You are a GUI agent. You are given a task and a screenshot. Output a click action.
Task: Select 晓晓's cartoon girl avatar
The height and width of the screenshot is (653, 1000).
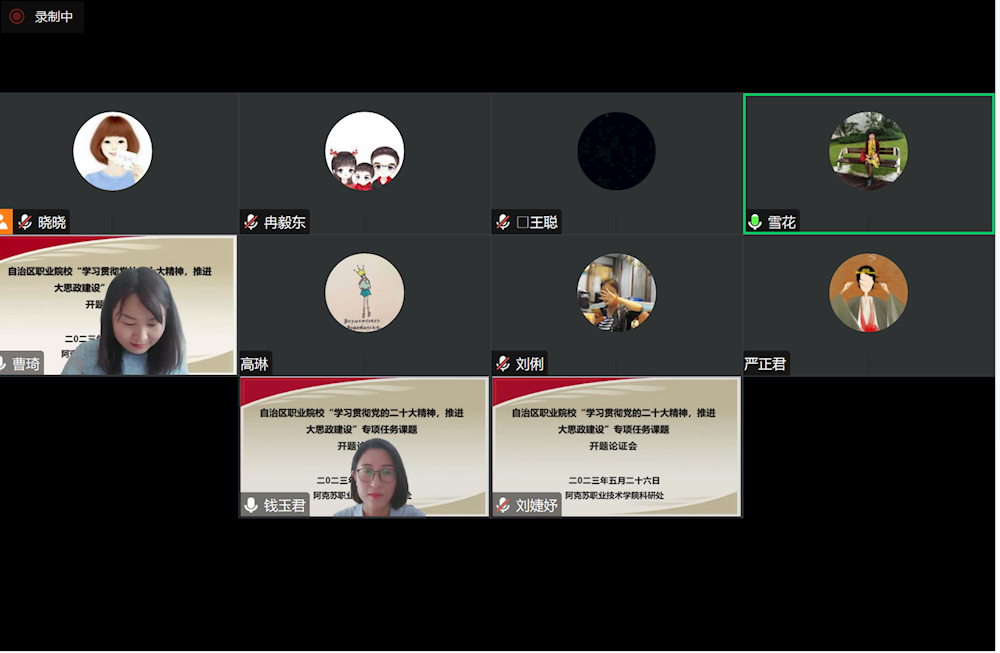click(112, 151)
